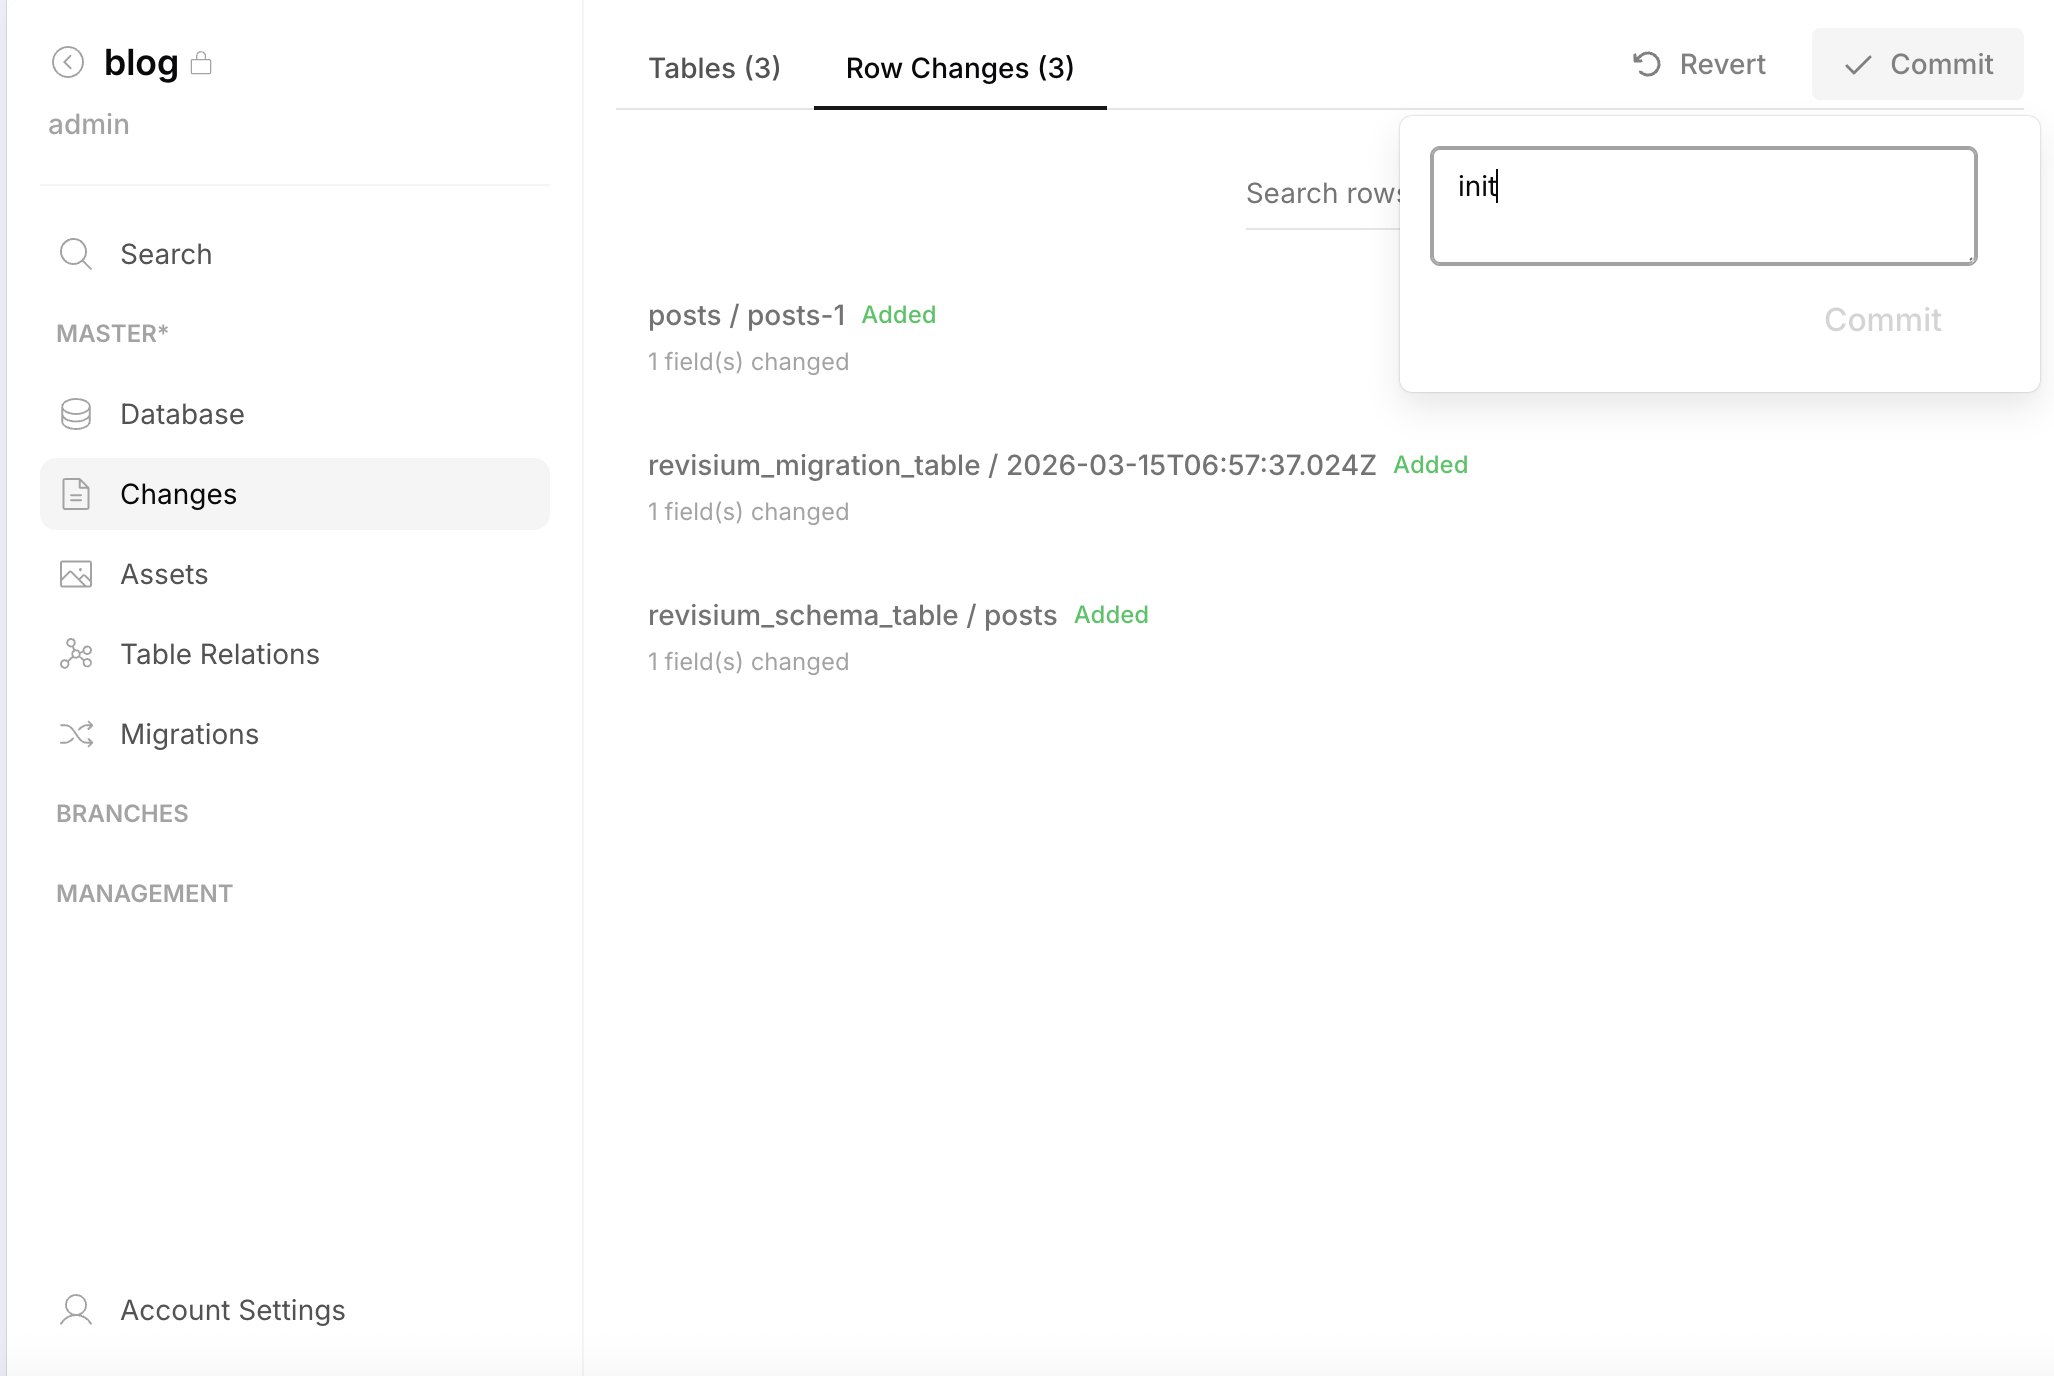This screenshot has width=2054, height=1376.
Task: Switch to the Row Changes tab
Action: point(959,67)
